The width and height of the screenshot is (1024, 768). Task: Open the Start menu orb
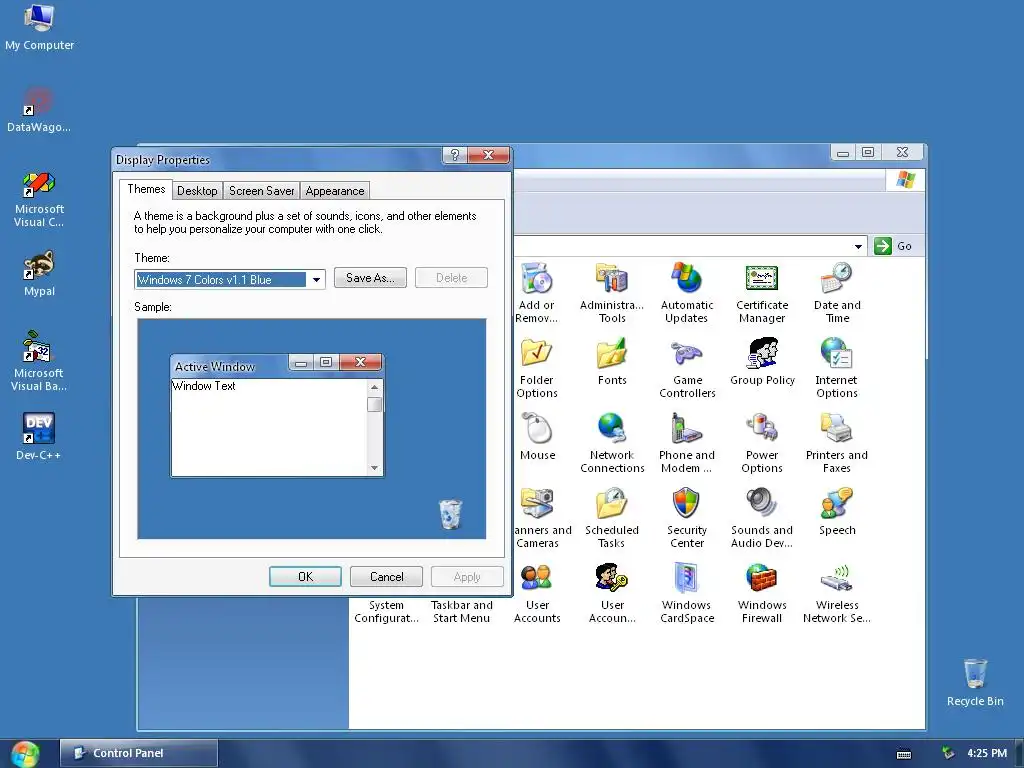[25, 754]
